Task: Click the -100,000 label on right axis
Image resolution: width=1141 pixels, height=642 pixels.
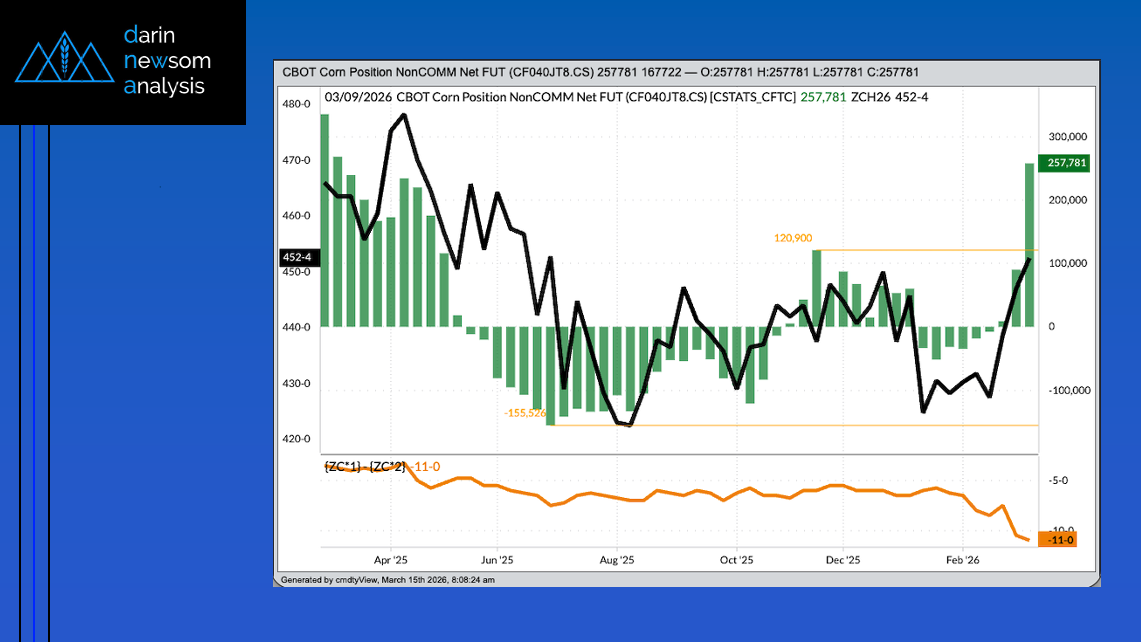Action: (x=1066, y=390)
